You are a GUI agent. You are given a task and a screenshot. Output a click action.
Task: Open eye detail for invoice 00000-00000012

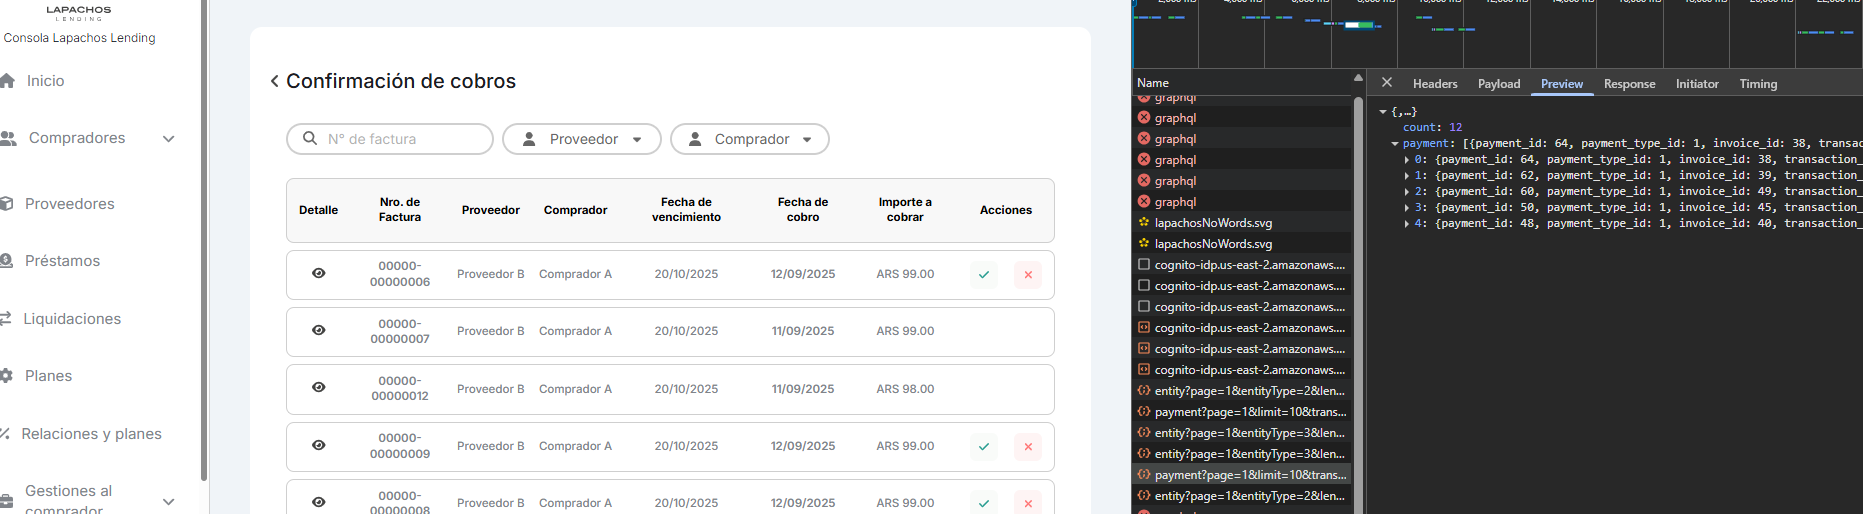(x=319, y=388)
